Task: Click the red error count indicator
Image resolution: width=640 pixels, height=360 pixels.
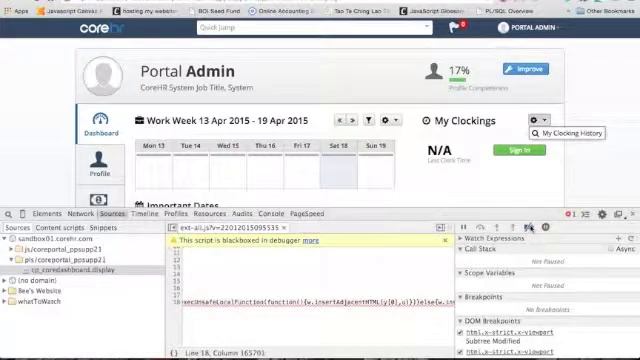Action: coord(570,214)
